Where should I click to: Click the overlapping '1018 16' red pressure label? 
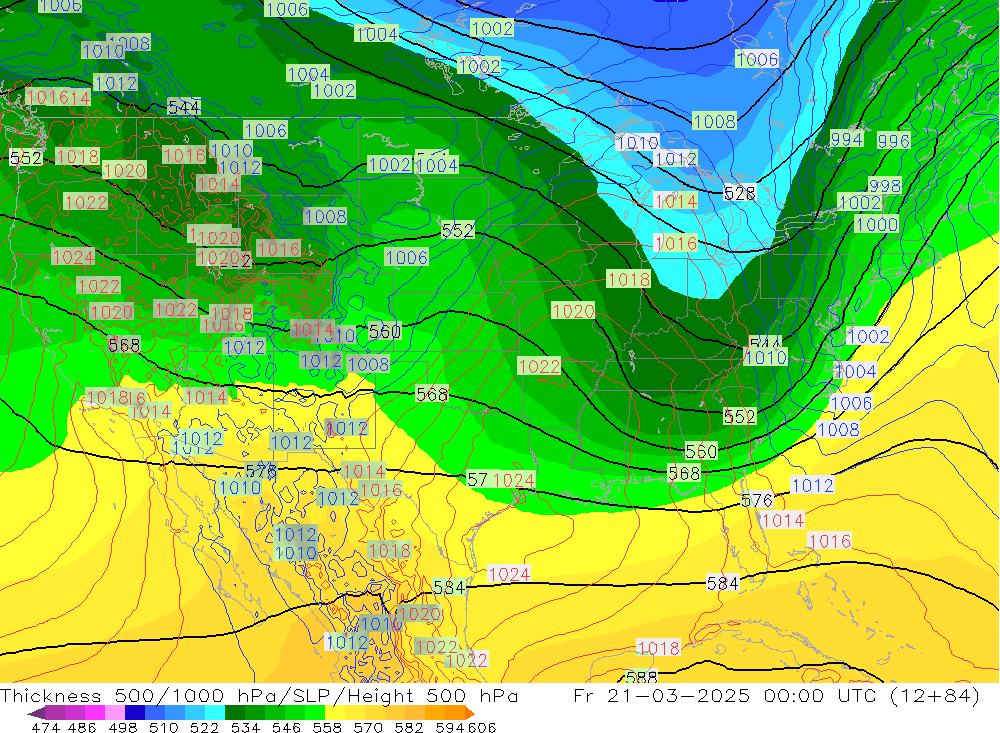pyautogui.click(x=116, y=397)
